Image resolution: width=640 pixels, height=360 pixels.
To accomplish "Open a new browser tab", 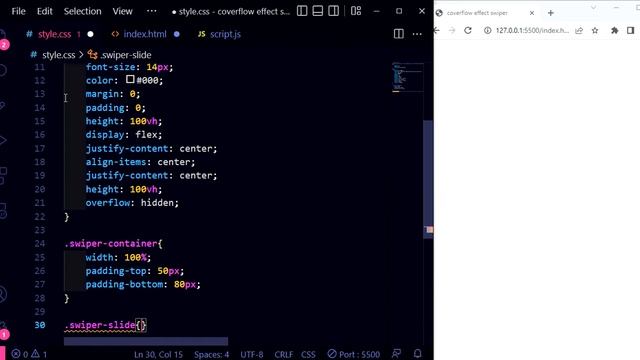I will coord(551,13).
